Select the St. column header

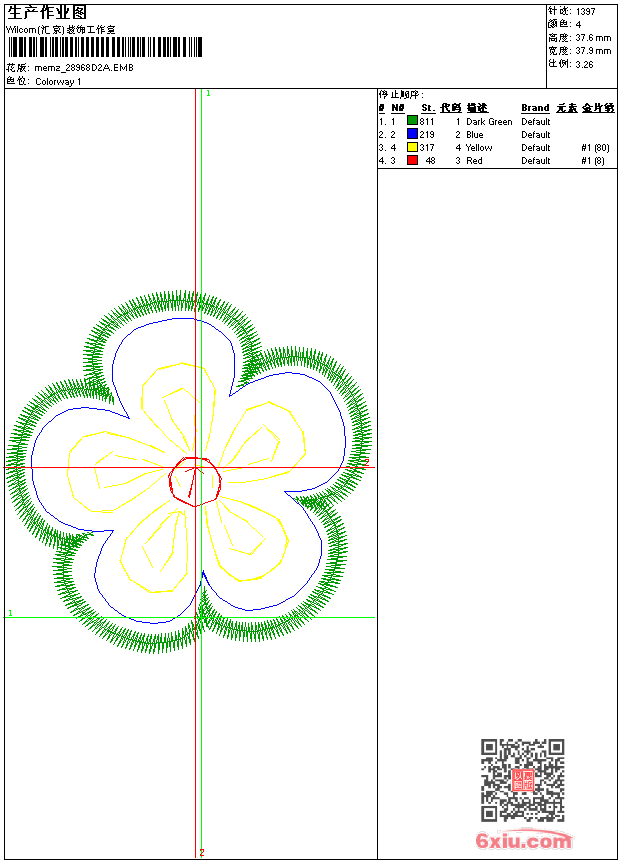[427, 108]
